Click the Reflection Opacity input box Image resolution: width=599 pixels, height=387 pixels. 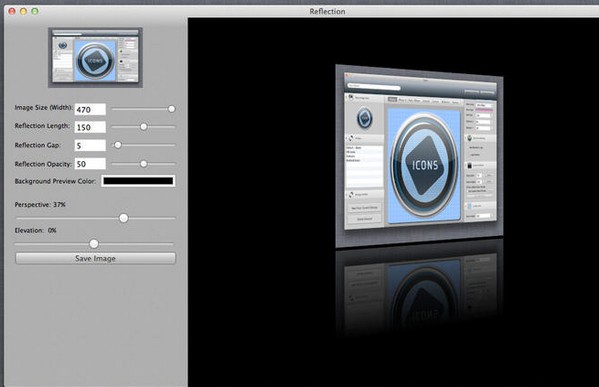(x=90, y=164)
